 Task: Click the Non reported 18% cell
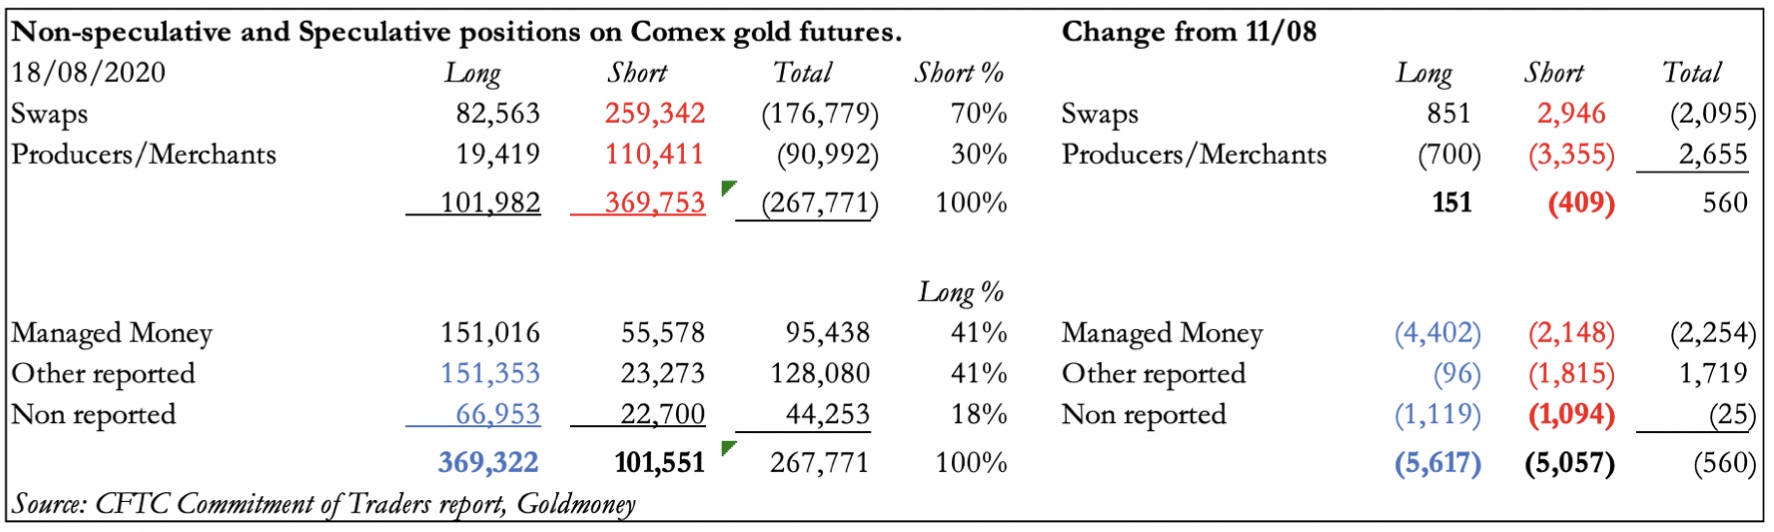(x=978, y=414)
